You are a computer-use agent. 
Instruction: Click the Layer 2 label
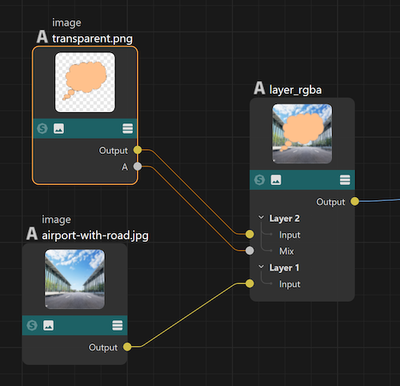(284, 218)
